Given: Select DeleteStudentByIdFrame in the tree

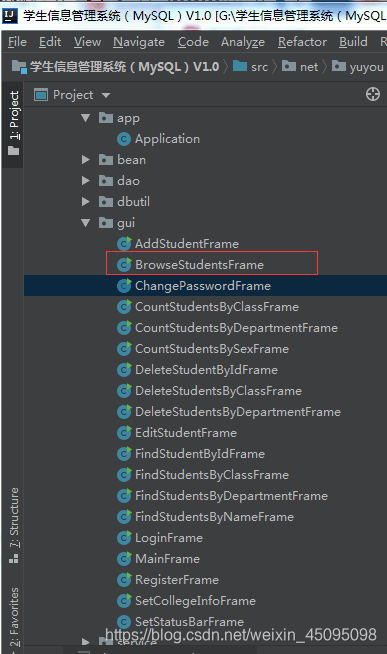Looking at the screenshot, I should (206, 370).
